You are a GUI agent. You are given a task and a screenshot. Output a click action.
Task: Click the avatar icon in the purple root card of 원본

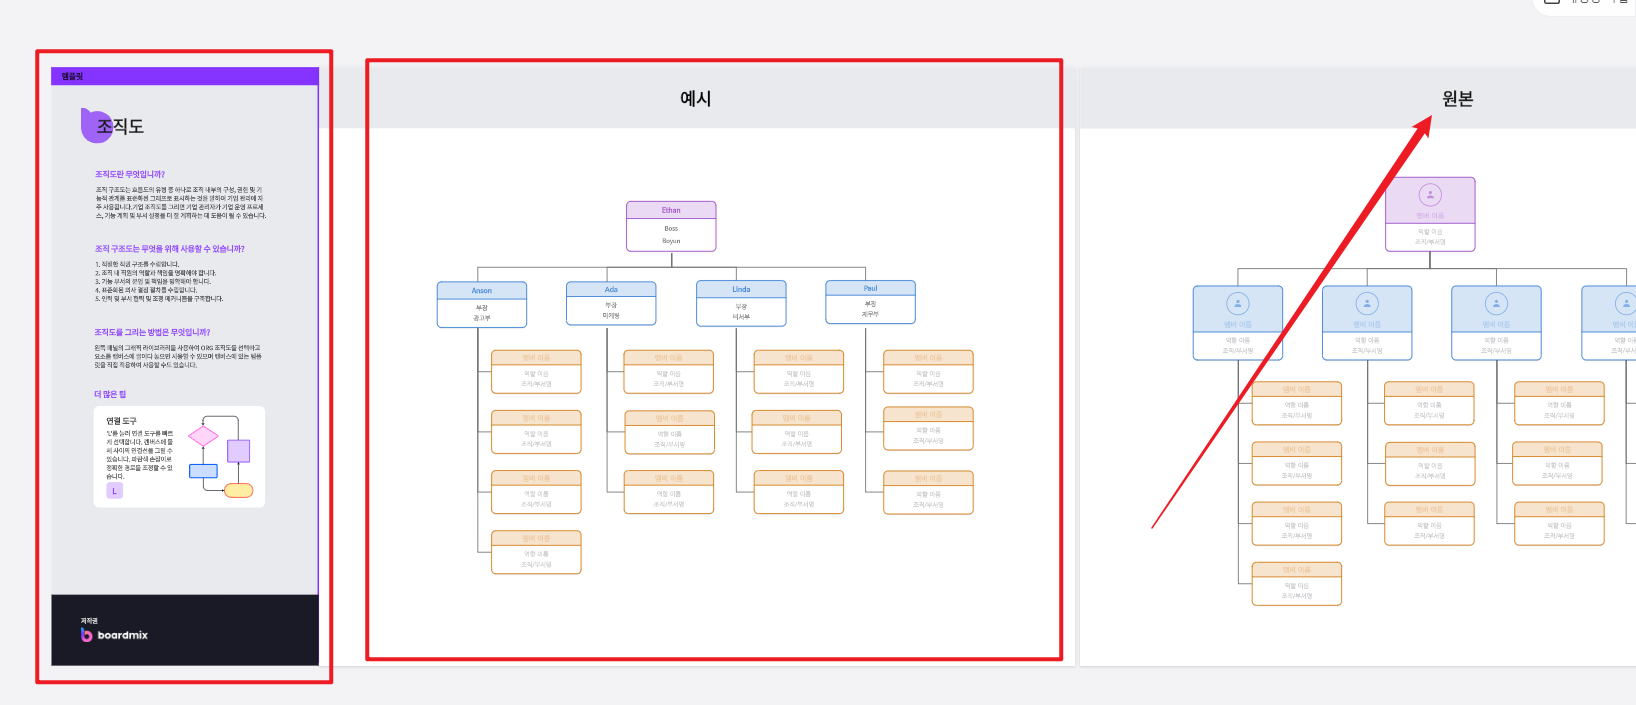pos(1430,195)
